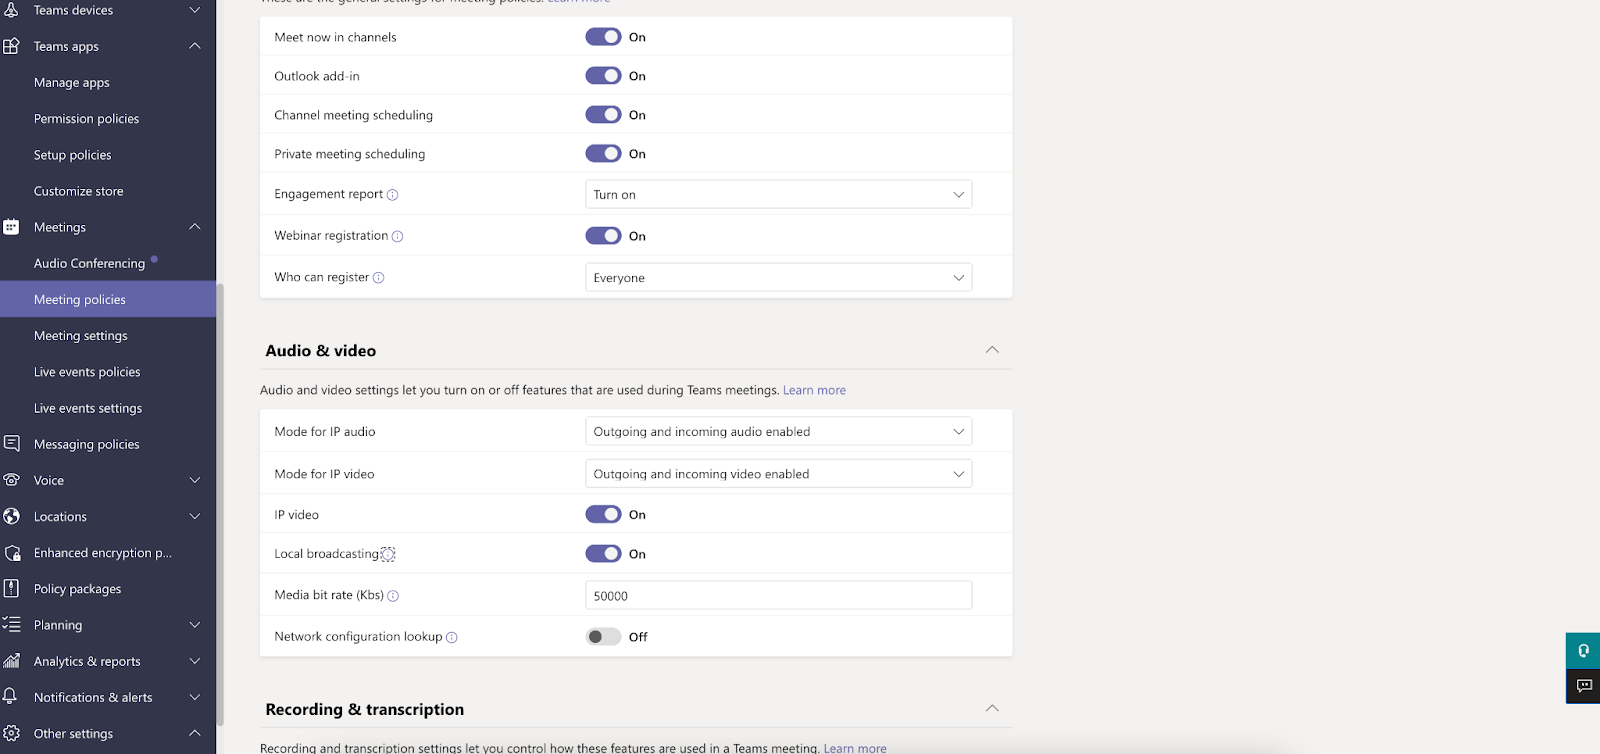Screen dimensions: 1600x754
Task: Expand the Planning menu chevron
Action: click(195, 625)
